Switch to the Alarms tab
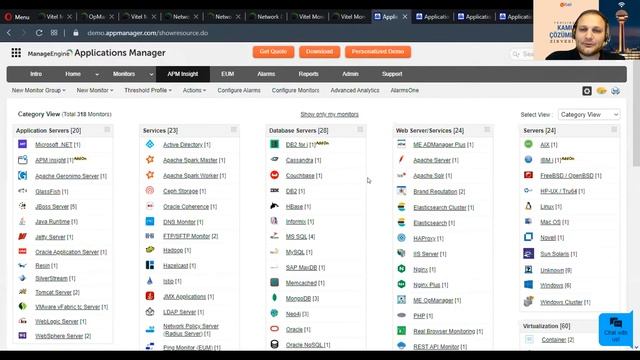This screenshot has height=360, width=640. pos(266,74)
